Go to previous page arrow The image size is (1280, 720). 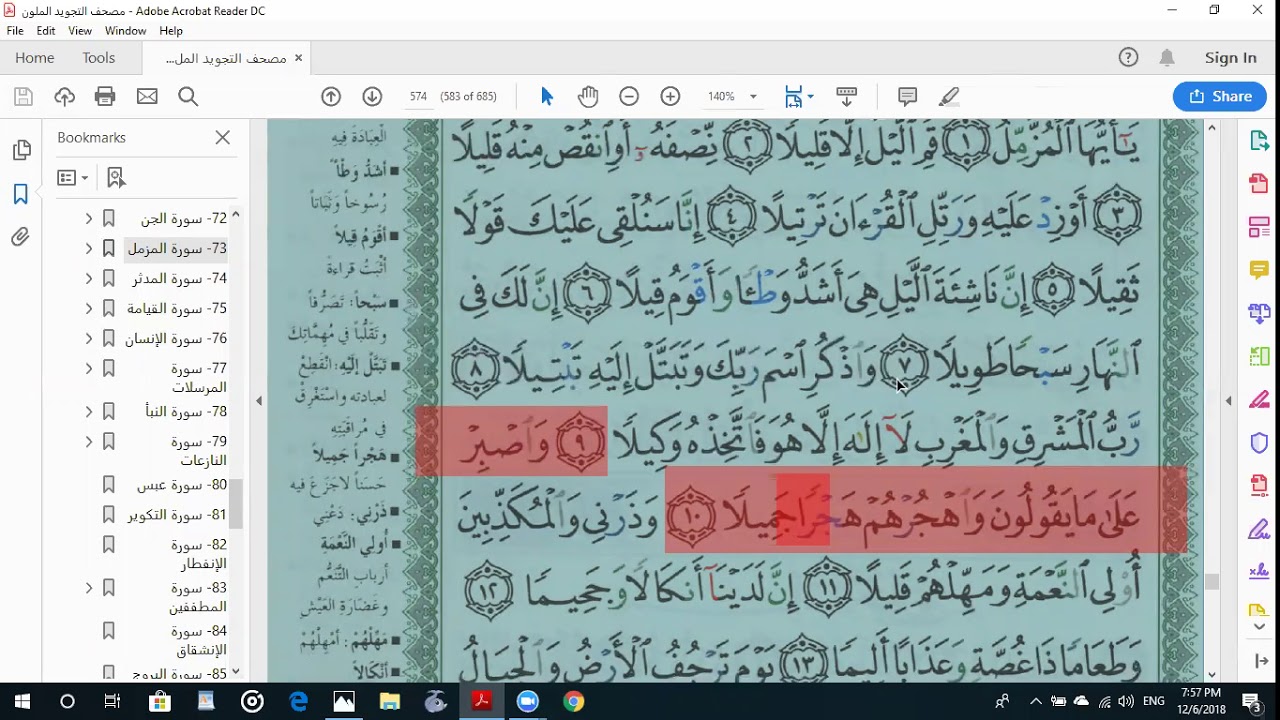pyautogui.click(x=331, y=97)
